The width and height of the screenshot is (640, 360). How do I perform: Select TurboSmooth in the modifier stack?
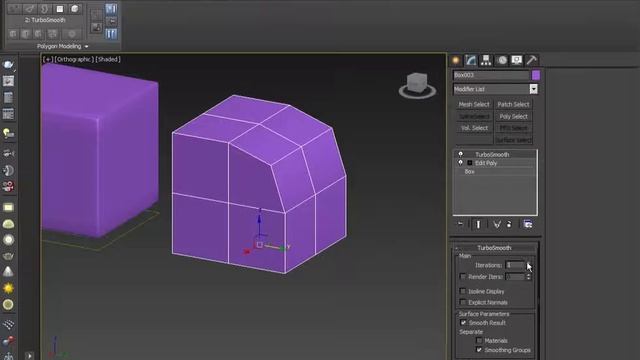coord(492,155)
